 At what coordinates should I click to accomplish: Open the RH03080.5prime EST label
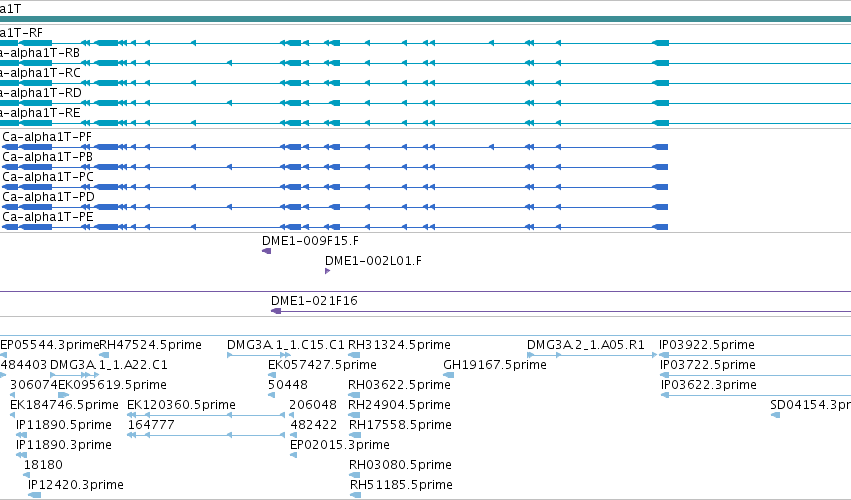tap(401, 465)
